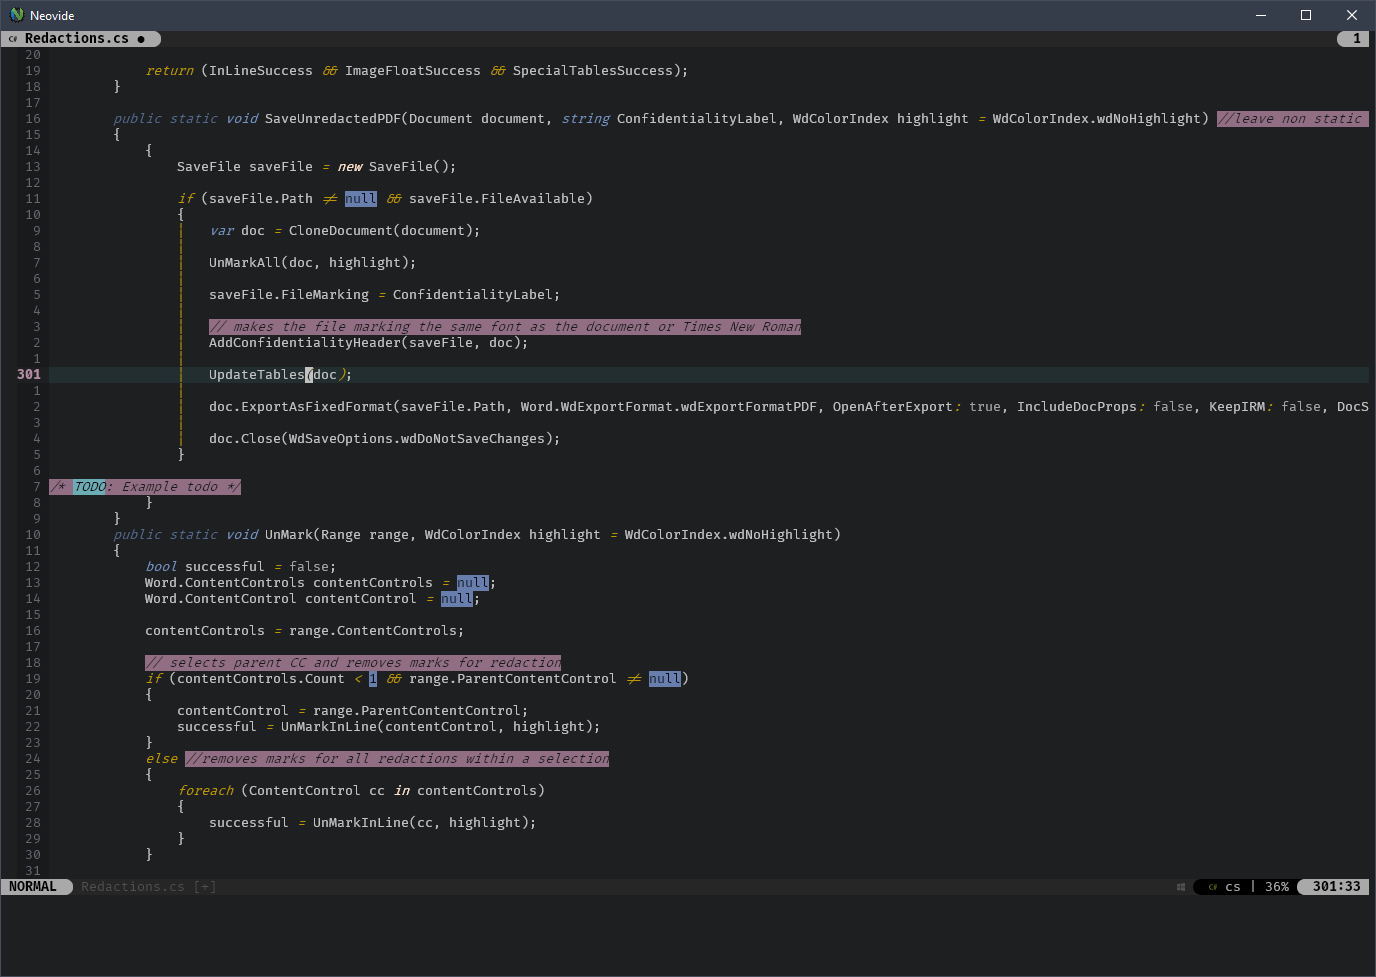Place cursor on UpdateTables(doc); line

click(x=280, y=375)
